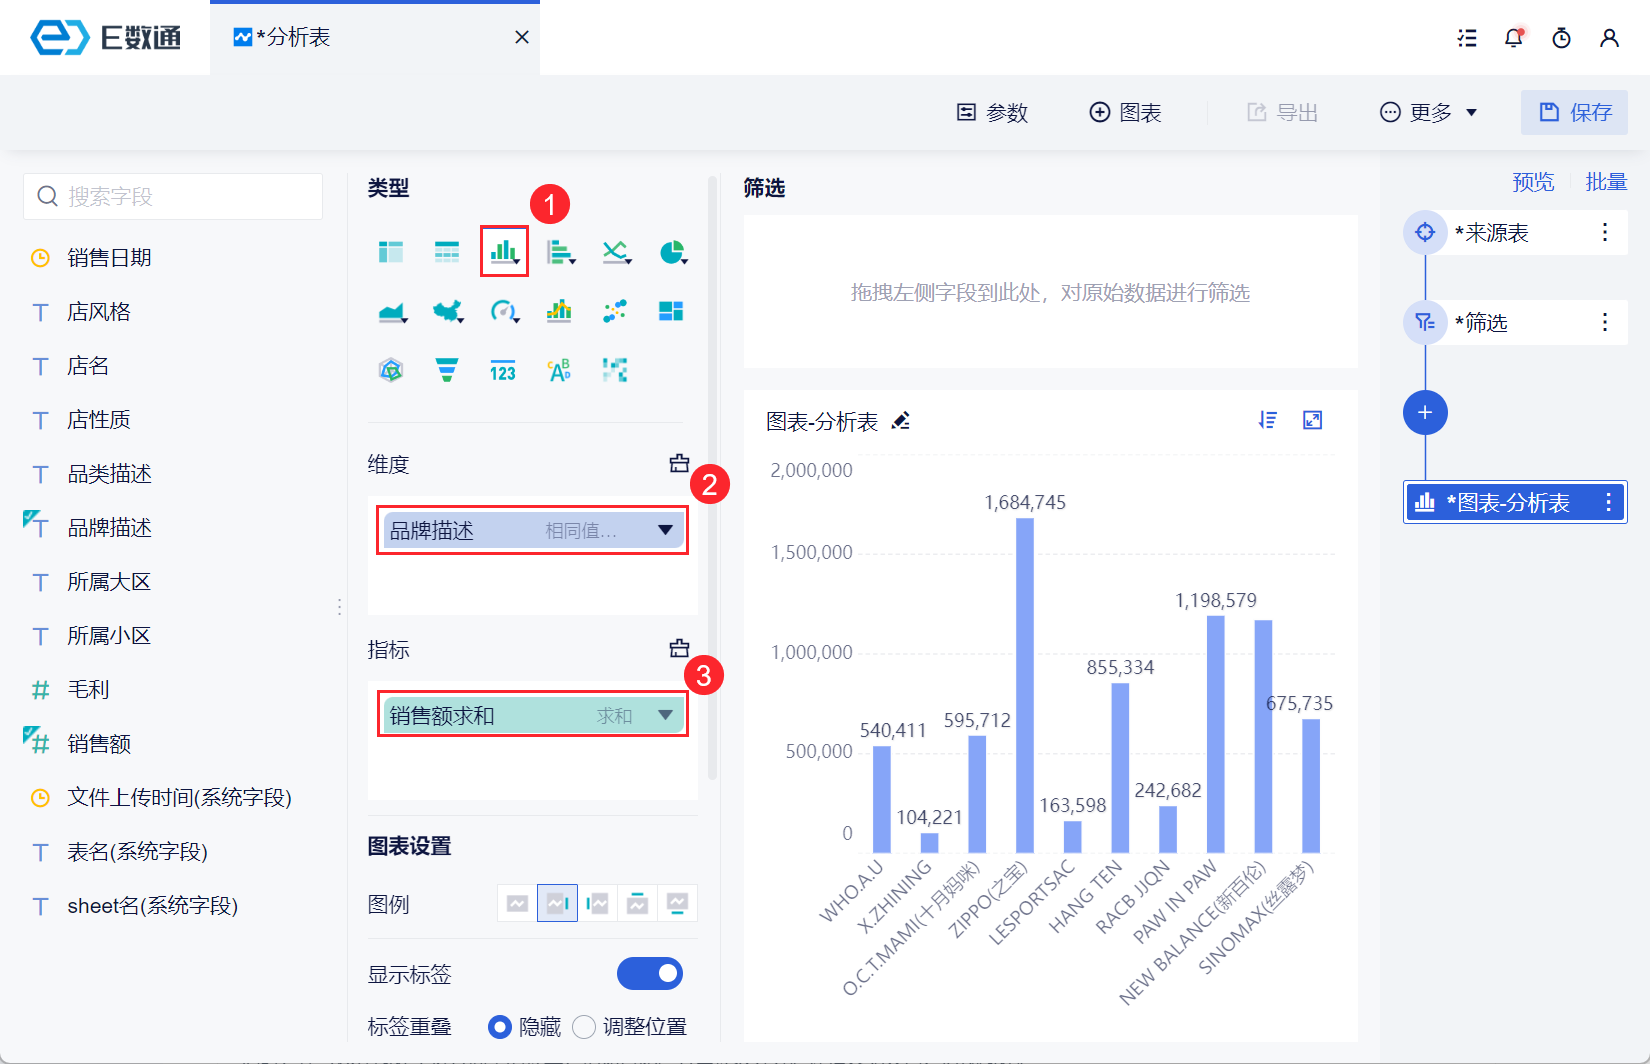Choose the gauge dashboard chart type

coord(505,312)
